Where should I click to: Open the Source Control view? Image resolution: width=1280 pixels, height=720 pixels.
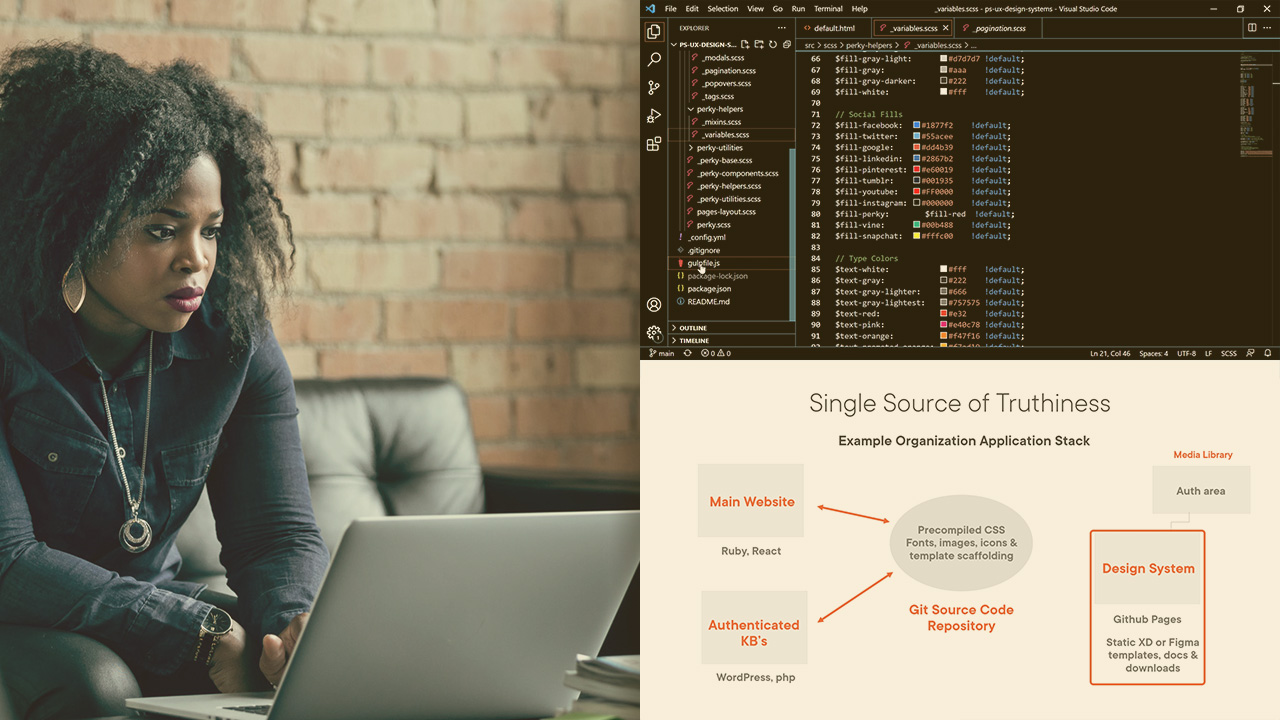tap(654, 88)
